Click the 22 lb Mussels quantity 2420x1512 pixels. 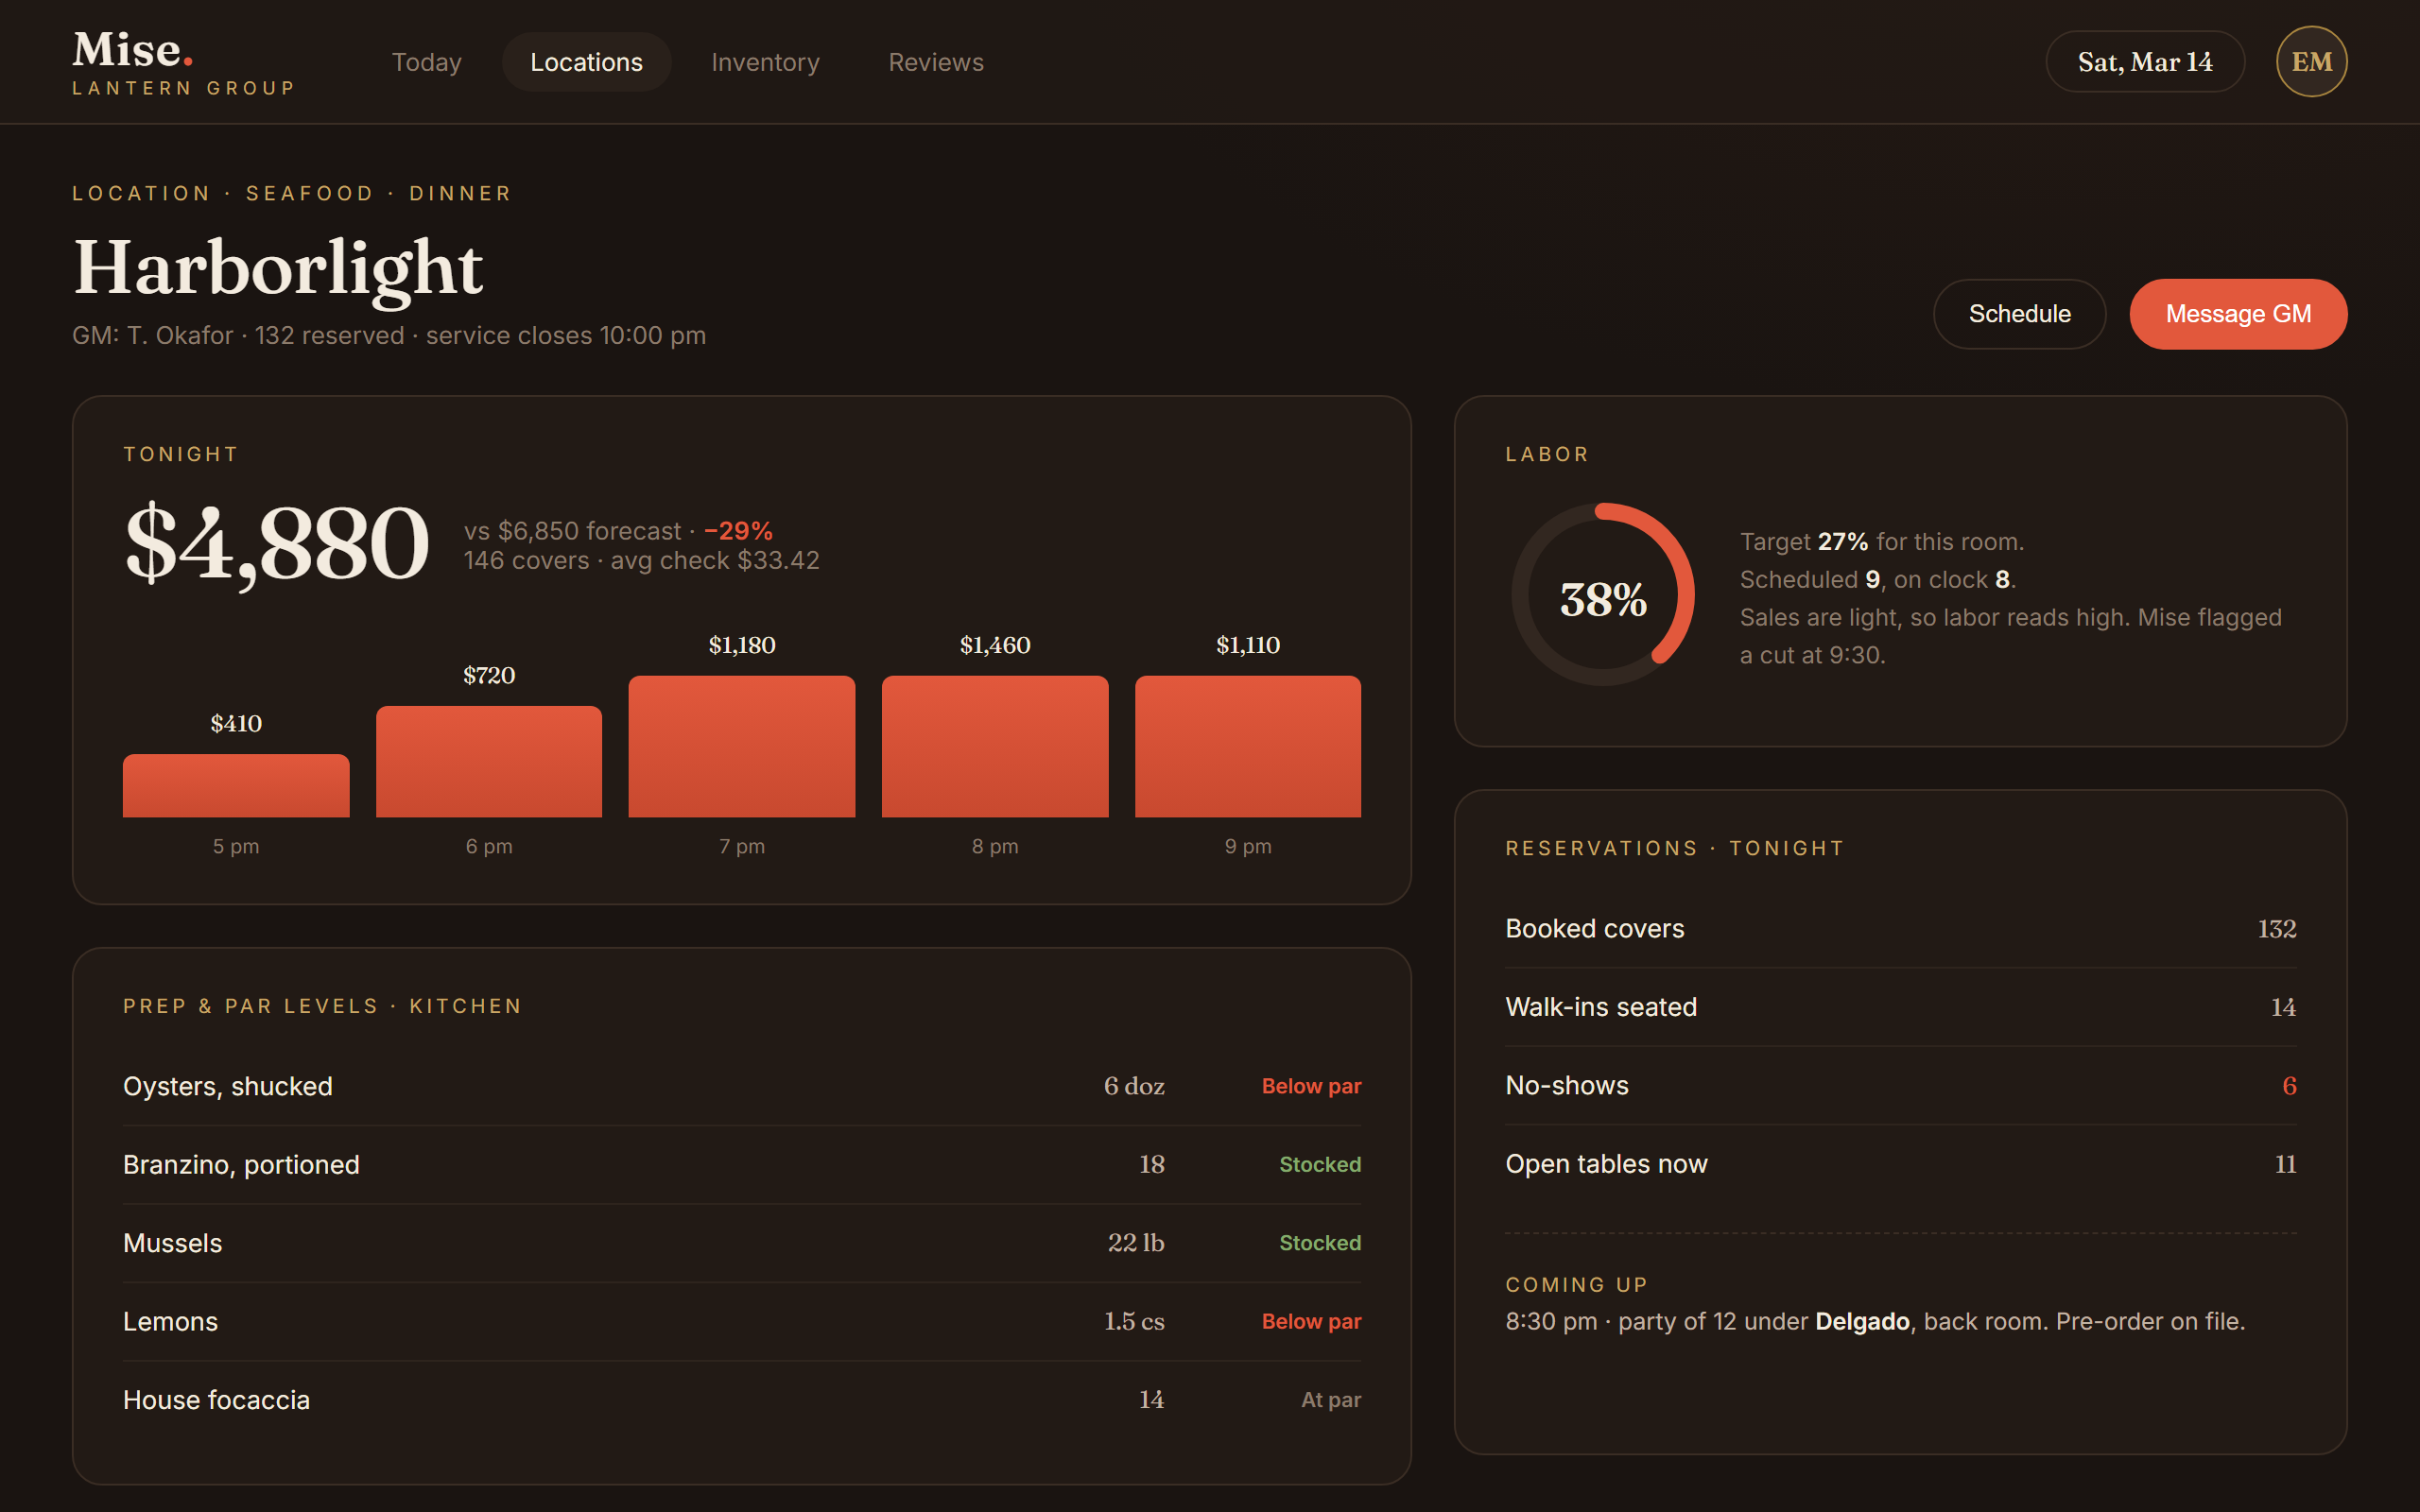pyautogui.click(x=1136, y=1243)
